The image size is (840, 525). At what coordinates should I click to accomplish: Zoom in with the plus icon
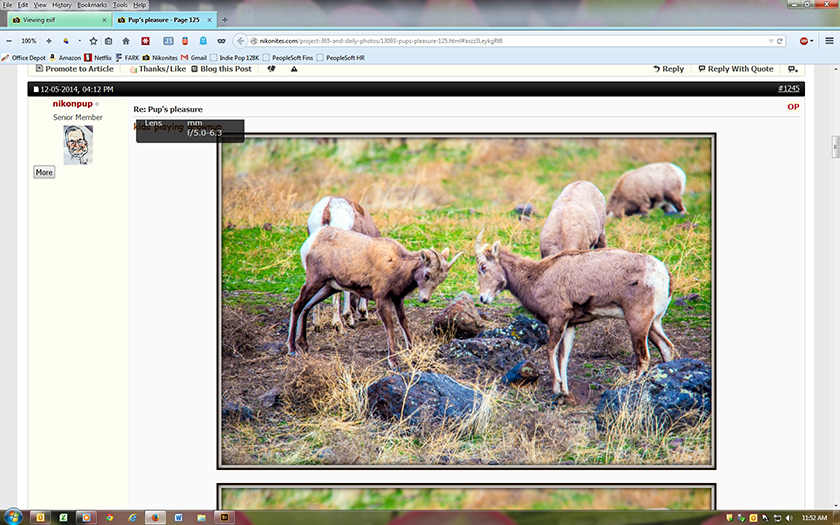(49, 41)
